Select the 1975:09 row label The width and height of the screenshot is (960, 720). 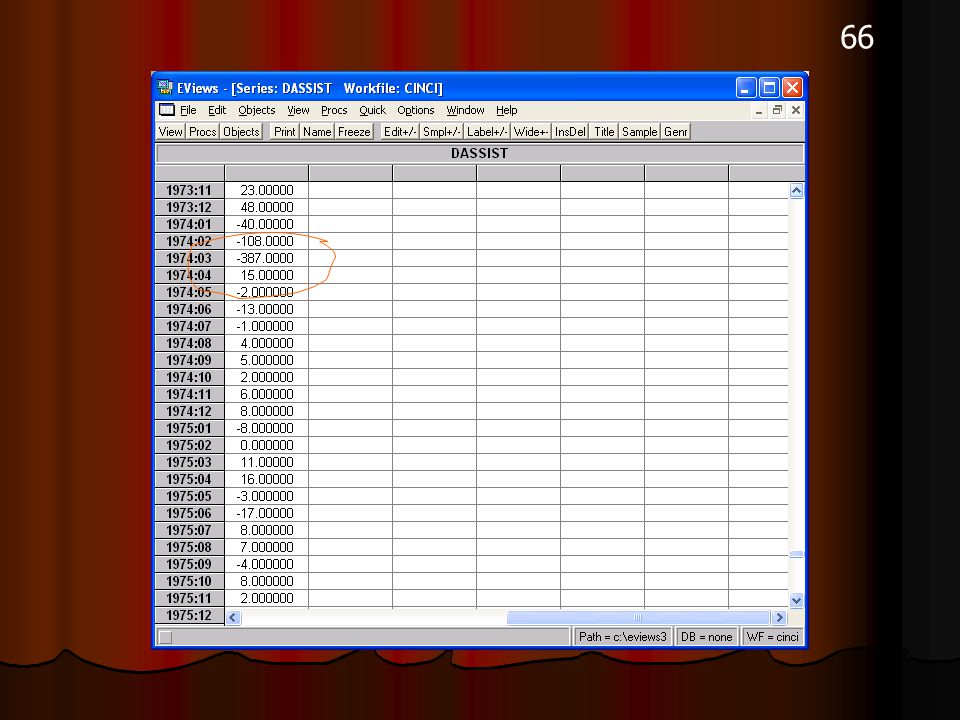point(190,564)
